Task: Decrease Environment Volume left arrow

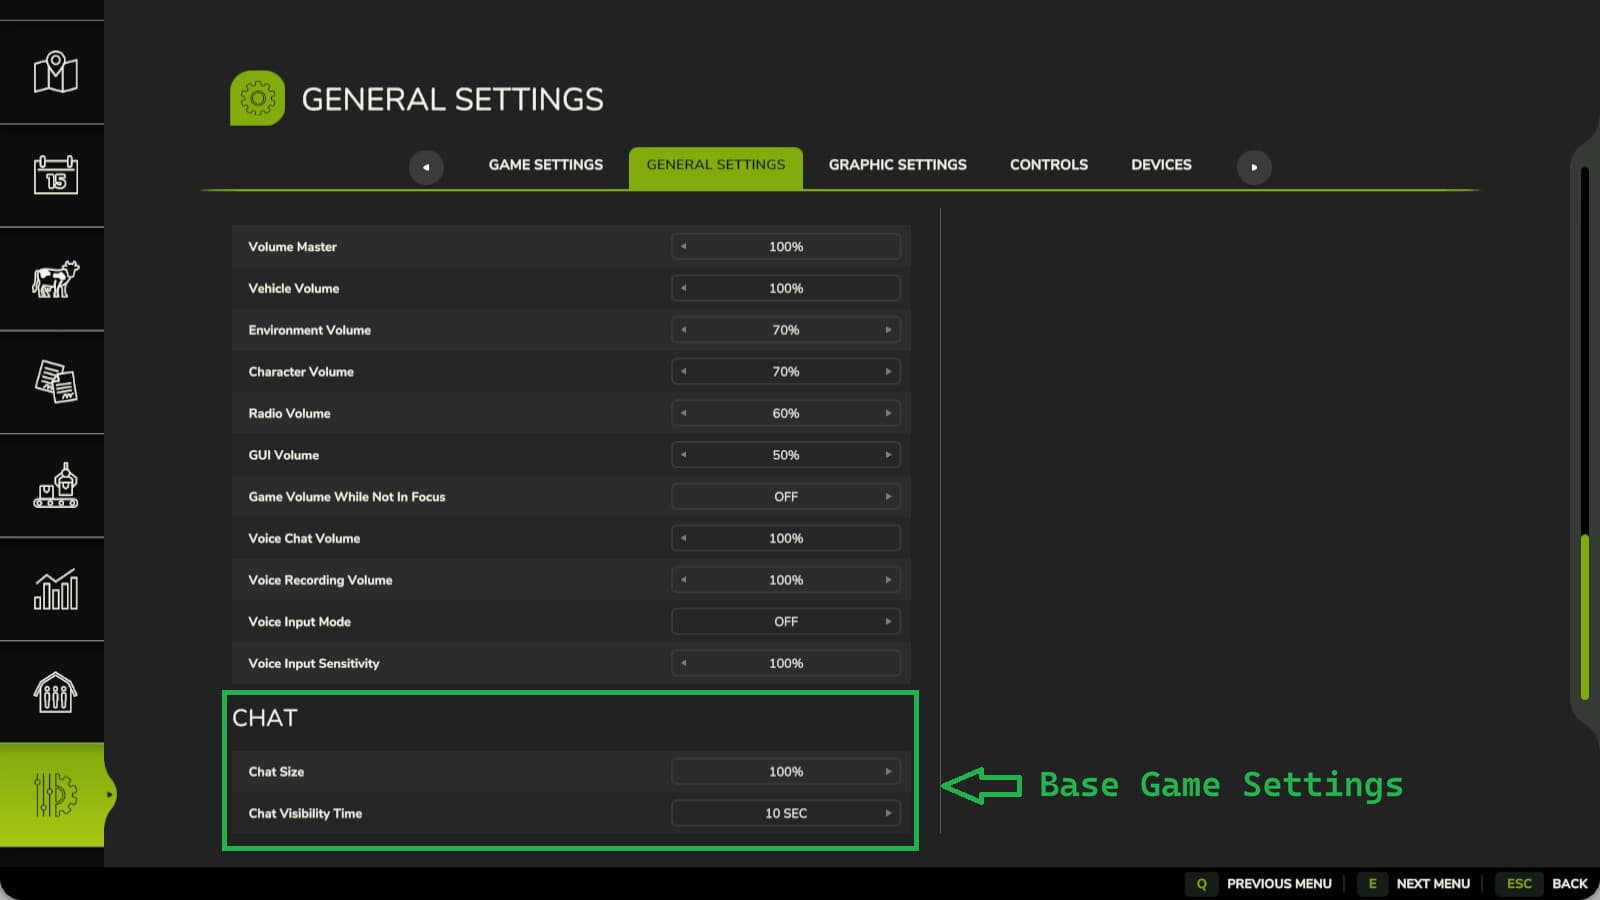Action: [x=684, y=330]
